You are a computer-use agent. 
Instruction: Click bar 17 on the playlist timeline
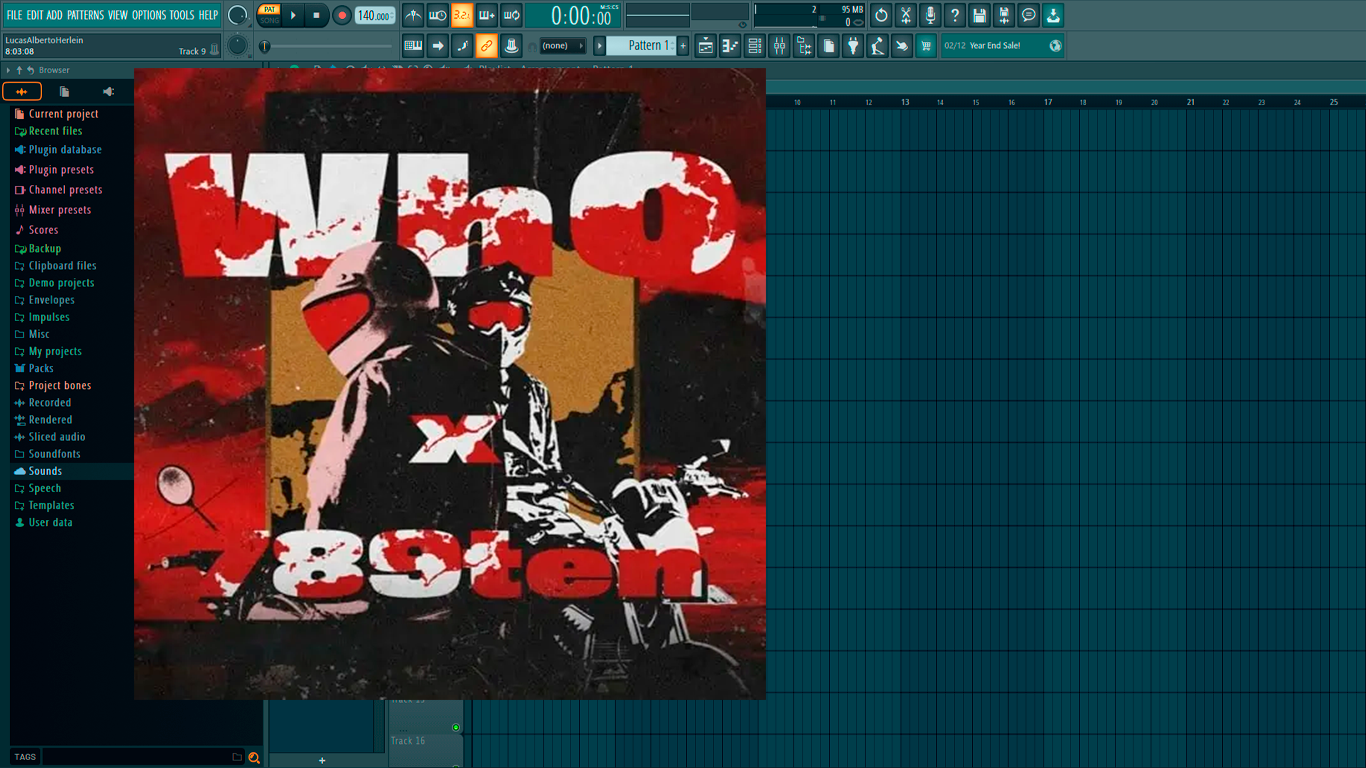point(1048,102)
